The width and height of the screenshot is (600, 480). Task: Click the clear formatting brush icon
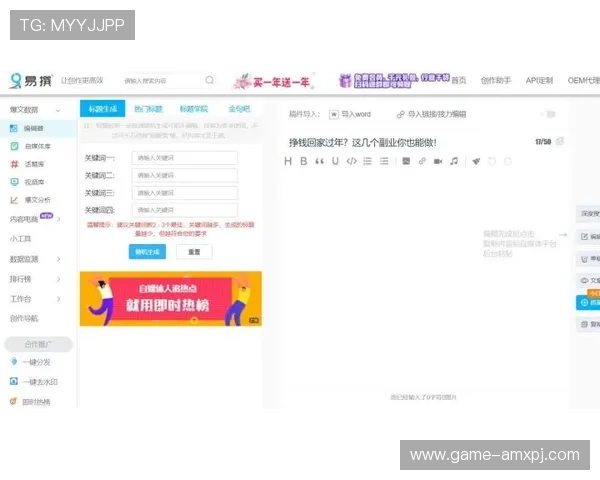[476, 161]
